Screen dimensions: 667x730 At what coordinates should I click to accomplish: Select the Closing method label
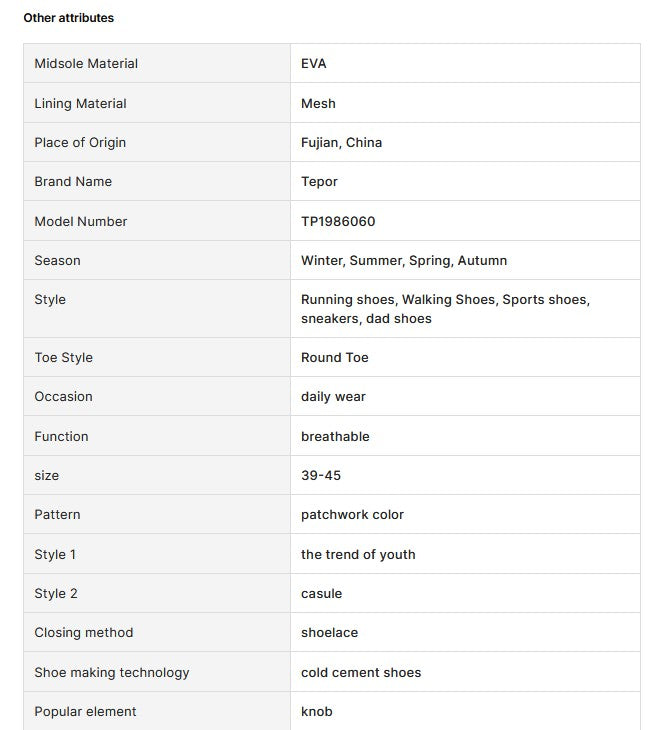click(x=83, y=632)
